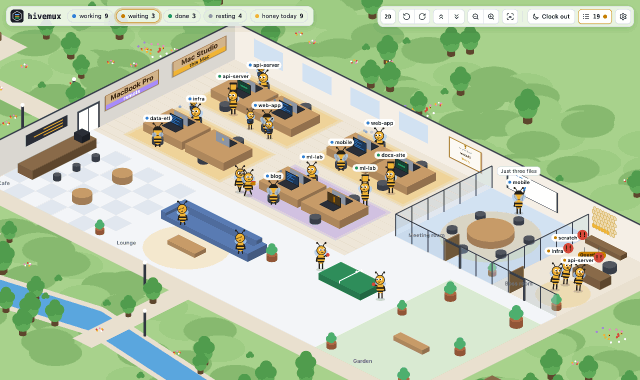Select the bee at the data-etl desk
Screen dimensions: 640x380
158,135
